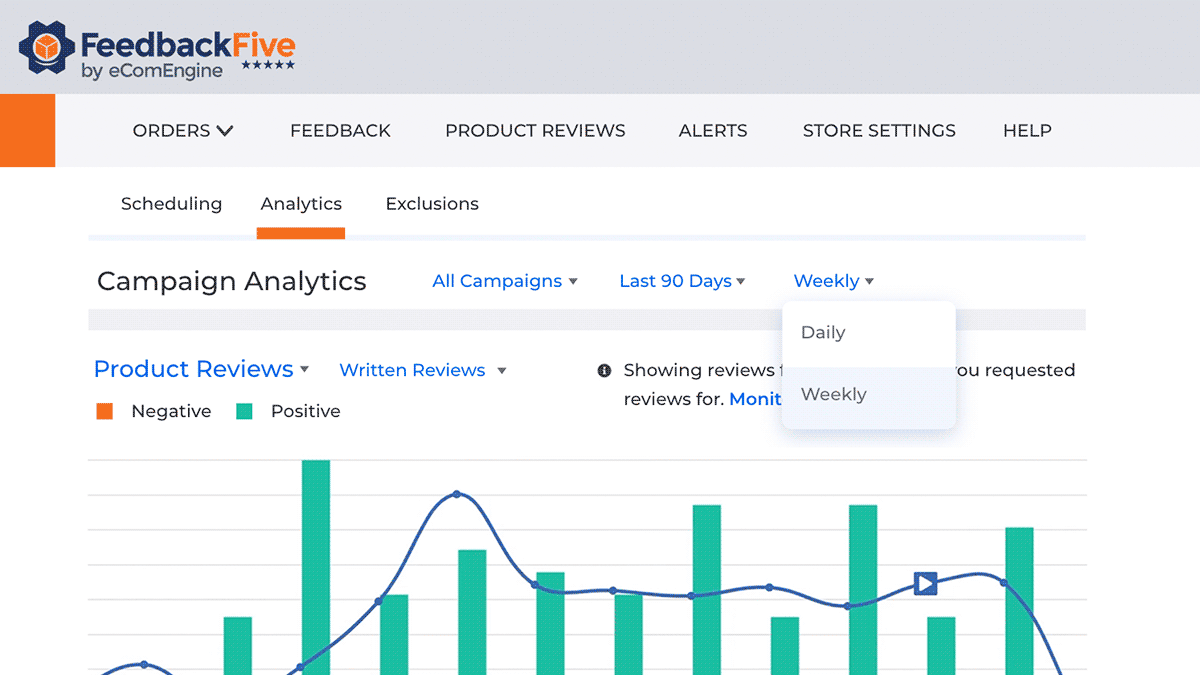Go to the FEEDBACK menu
1200x675 pixels.
tap(340, 131)
